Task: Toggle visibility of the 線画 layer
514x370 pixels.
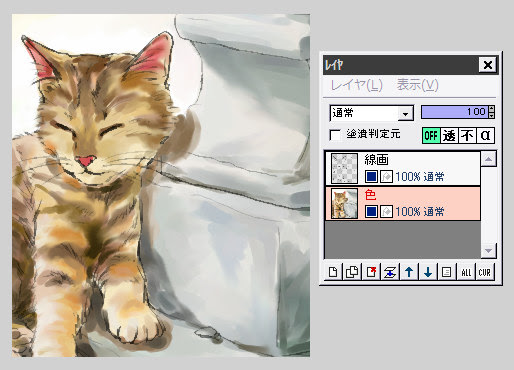Action: click(x=371, y=177)
